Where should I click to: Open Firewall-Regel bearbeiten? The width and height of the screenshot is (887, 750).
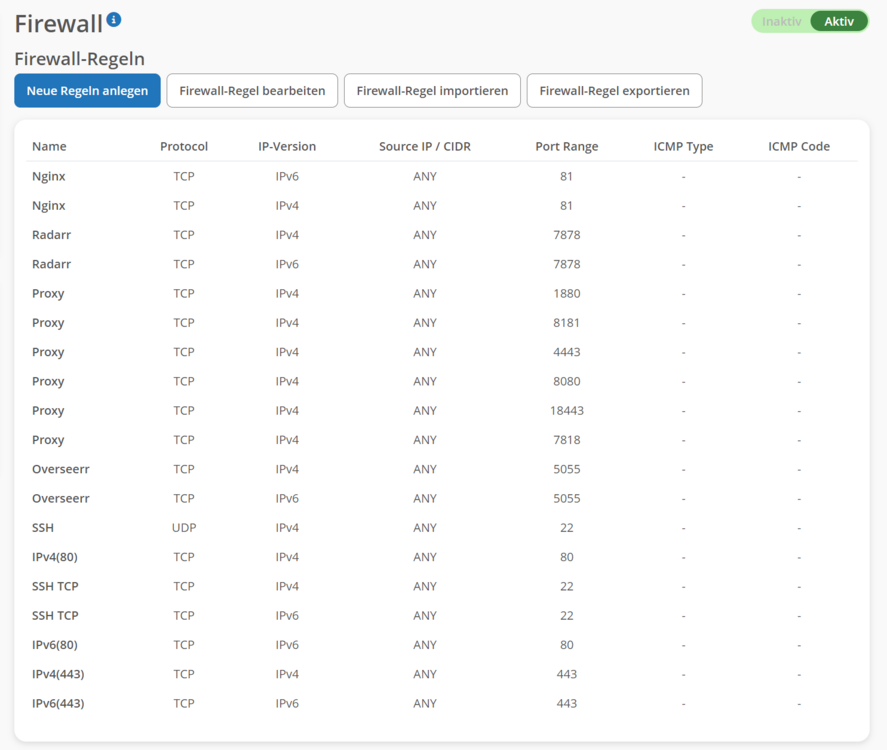(252, 90)
